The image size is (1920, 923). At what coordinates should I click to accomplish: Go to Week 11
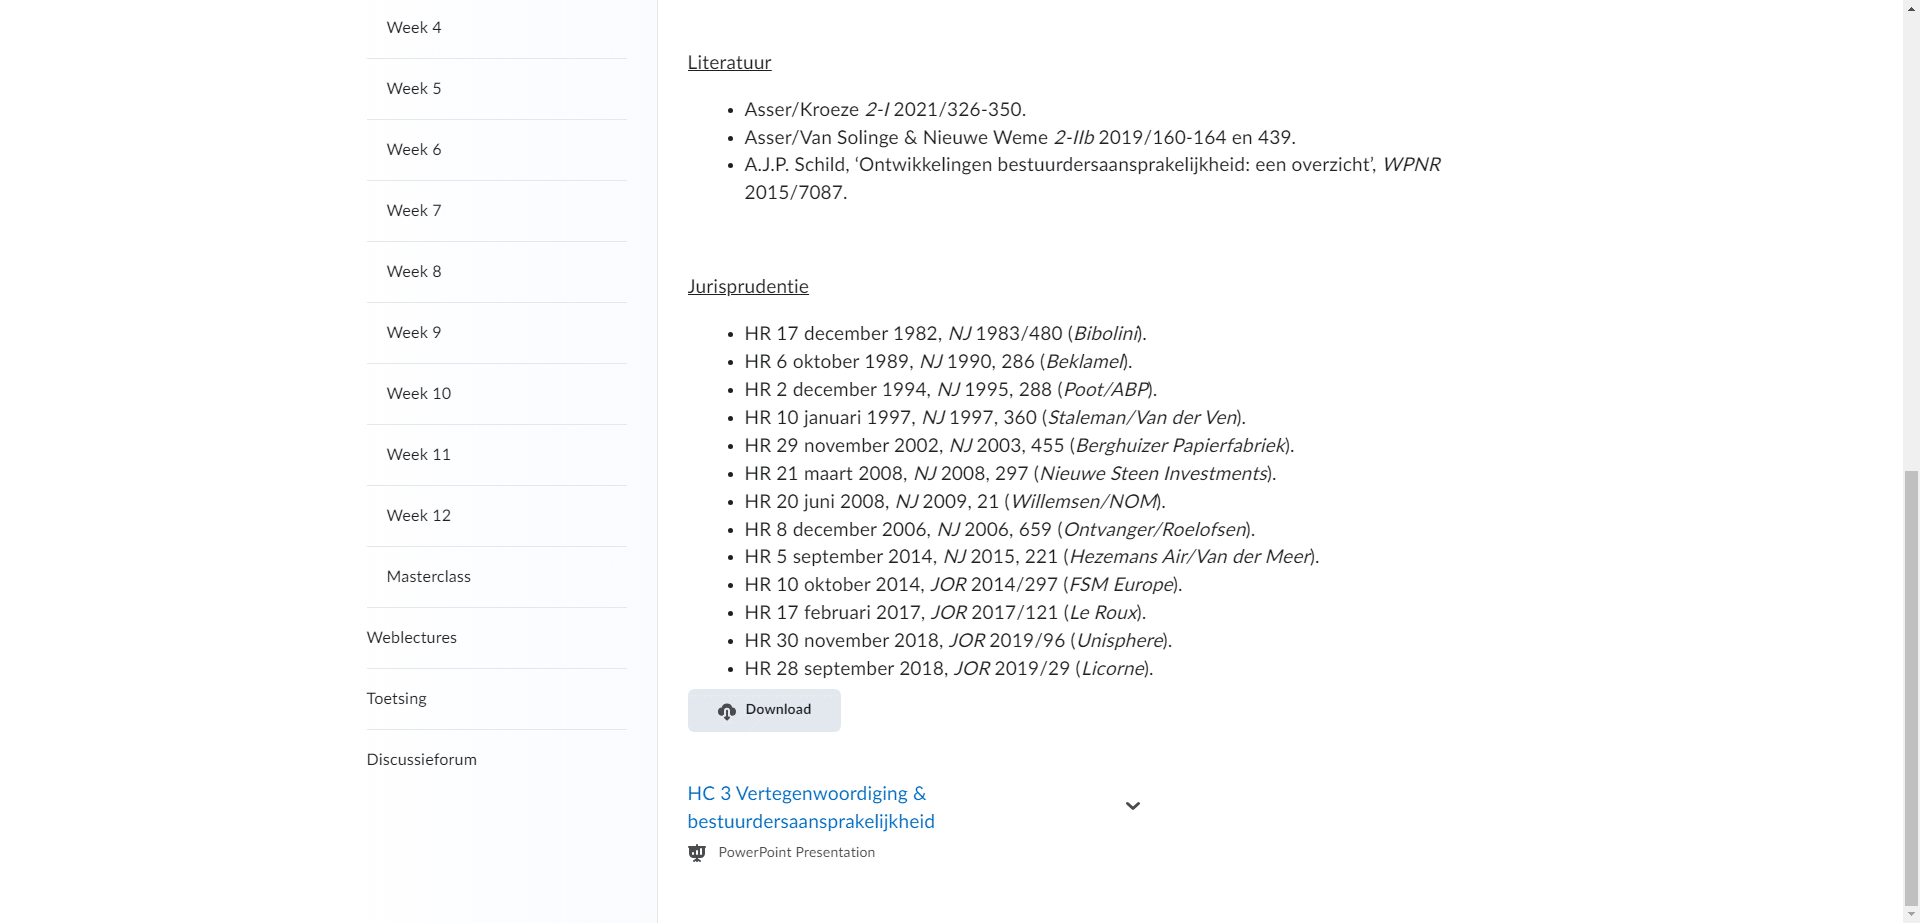[419, 455]
